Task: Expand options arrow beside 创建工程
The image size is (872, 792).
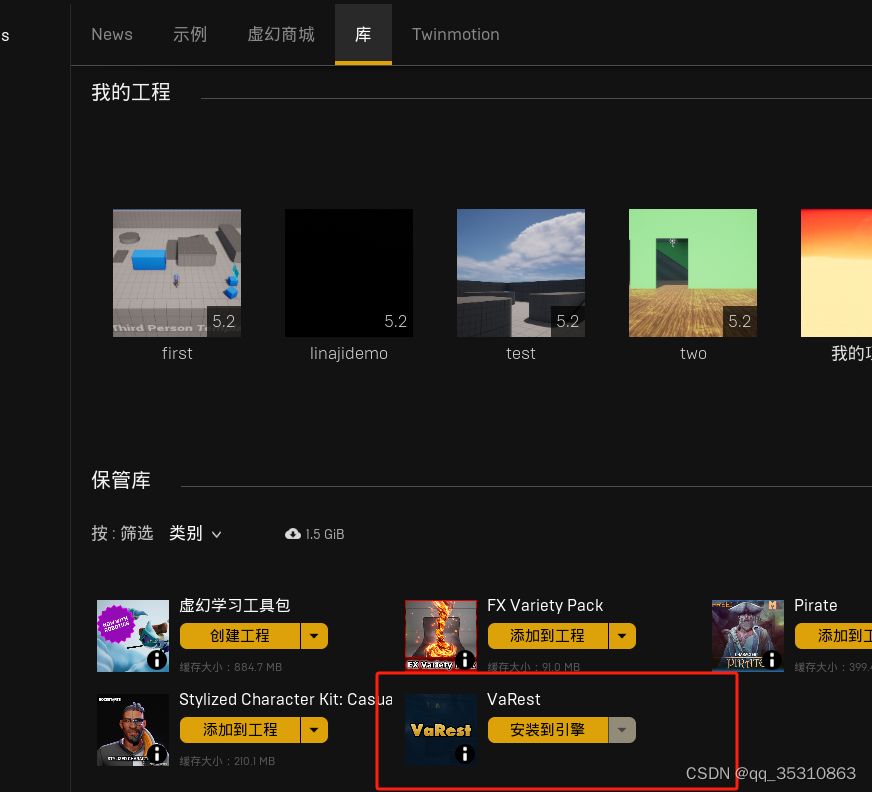Action: pyautogui.click(x=314, y=636)
